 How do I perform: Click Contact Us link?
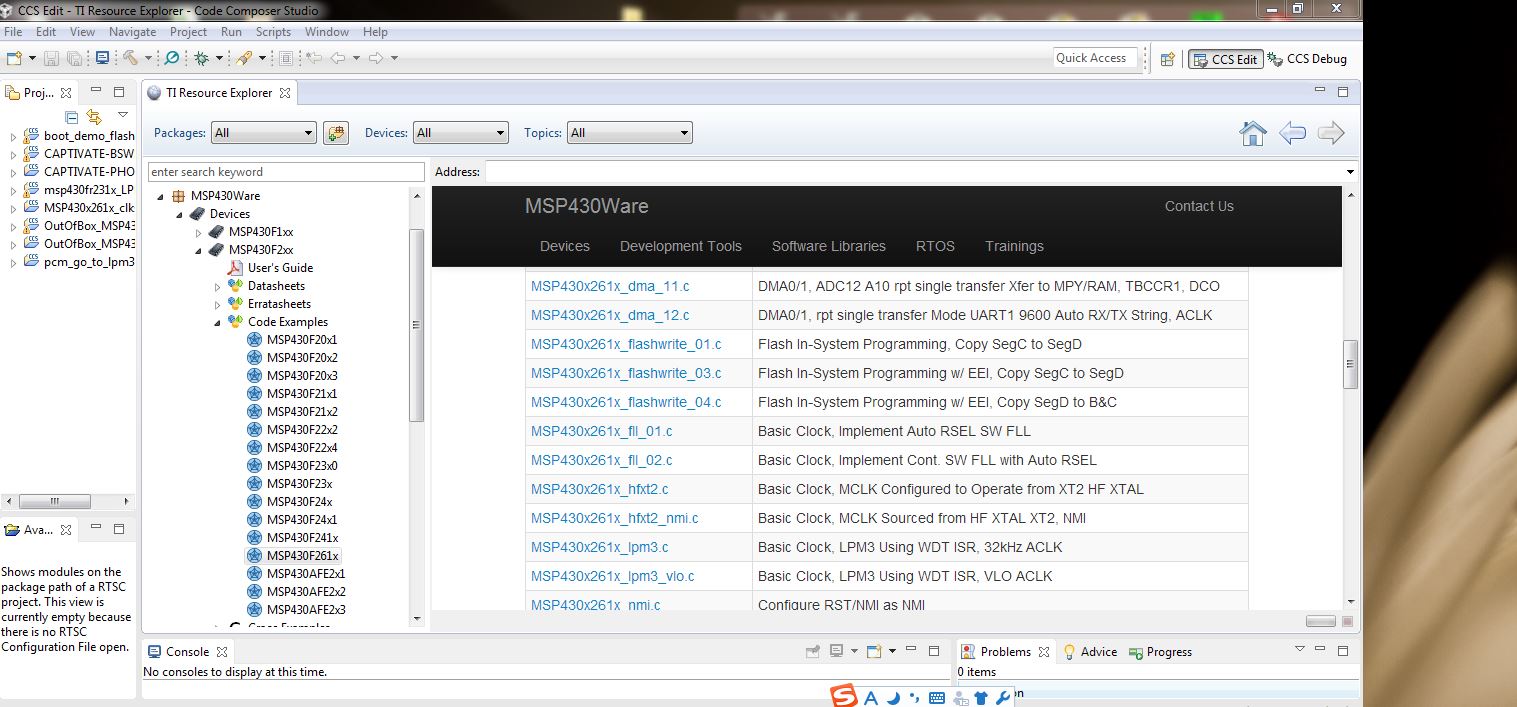tap(1199, 206)
